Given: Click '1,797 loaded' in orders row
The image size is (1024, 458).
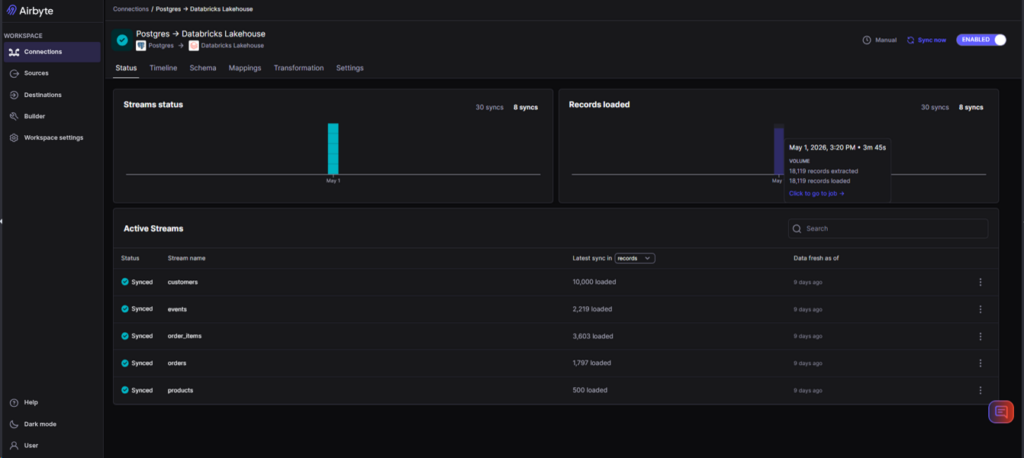Looking at the screenshot, I should 592,363.
